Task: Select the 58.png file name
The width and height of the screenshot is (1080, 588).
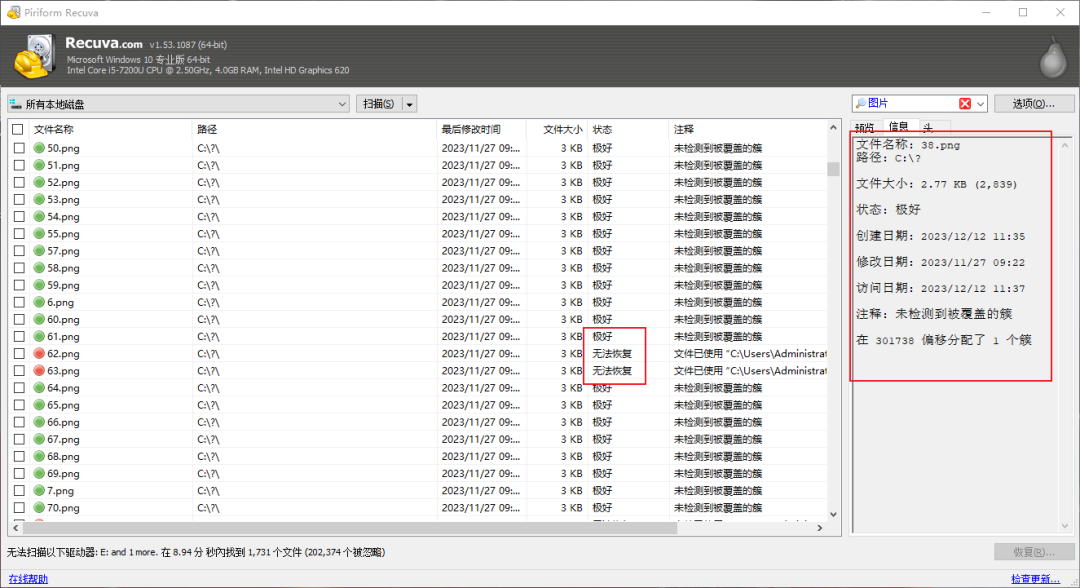Action: coord(63,268)
